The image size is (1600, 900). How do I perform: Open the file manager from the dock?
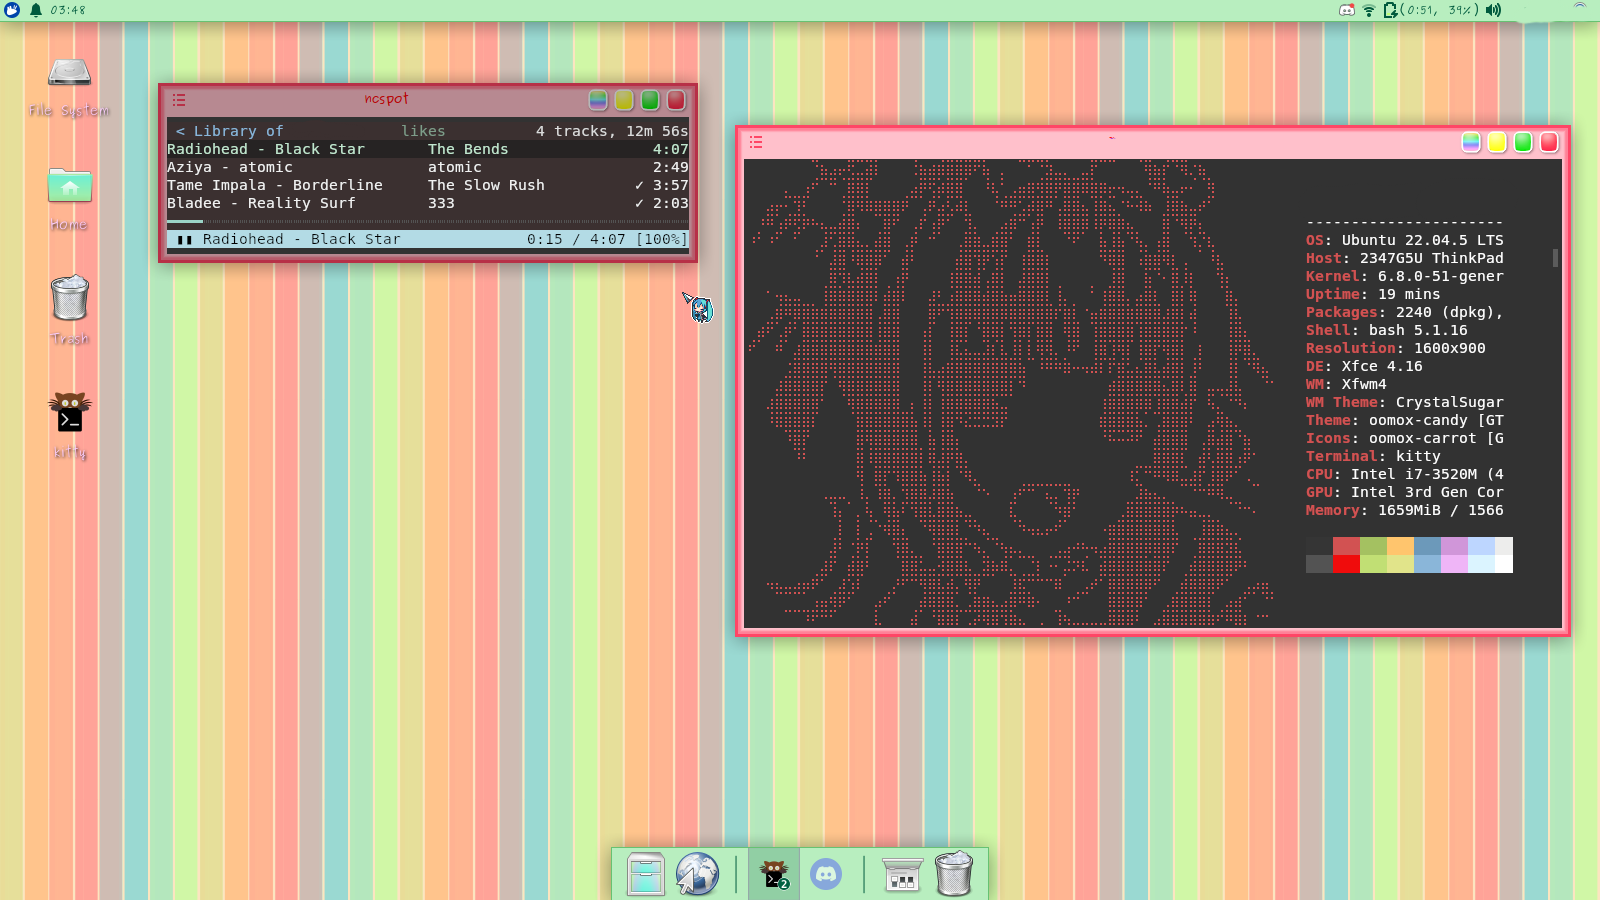pos(645,874)
